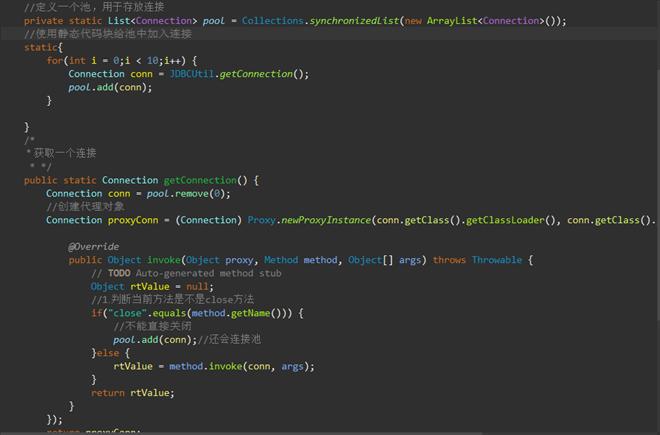This screenshot has height=435, width=660.
Task: Click the Throwable exception type
Action: [499, 260]
